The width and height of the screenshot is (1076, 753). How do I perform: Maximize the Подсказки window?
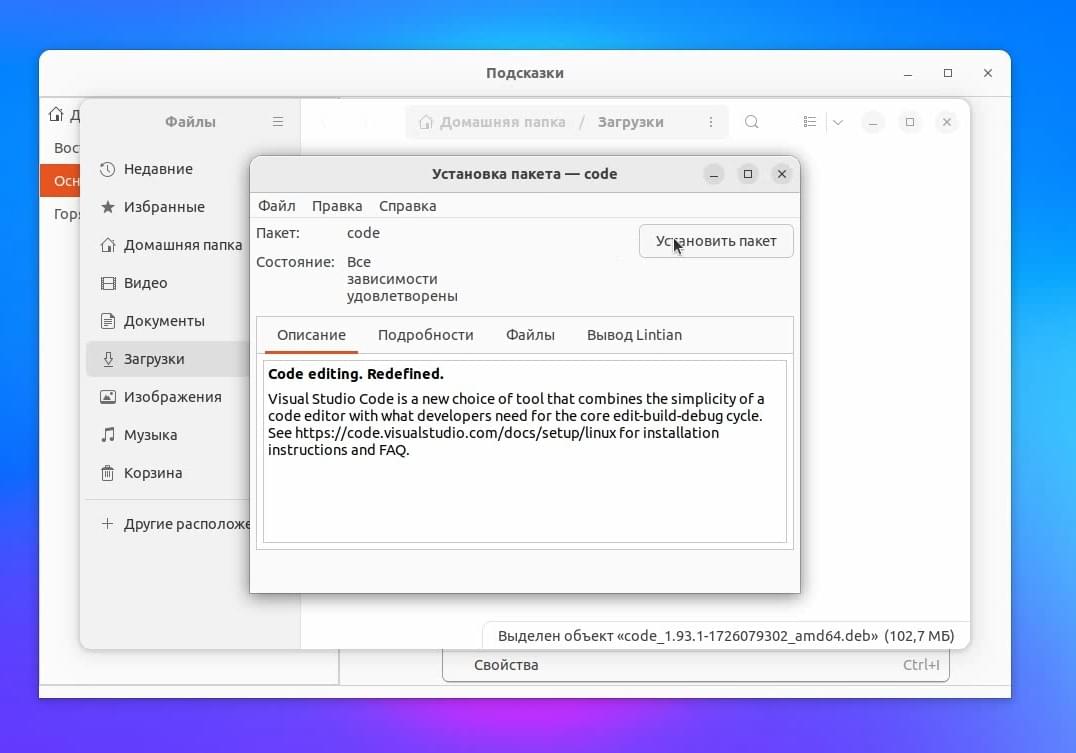[x=948, y=73]
